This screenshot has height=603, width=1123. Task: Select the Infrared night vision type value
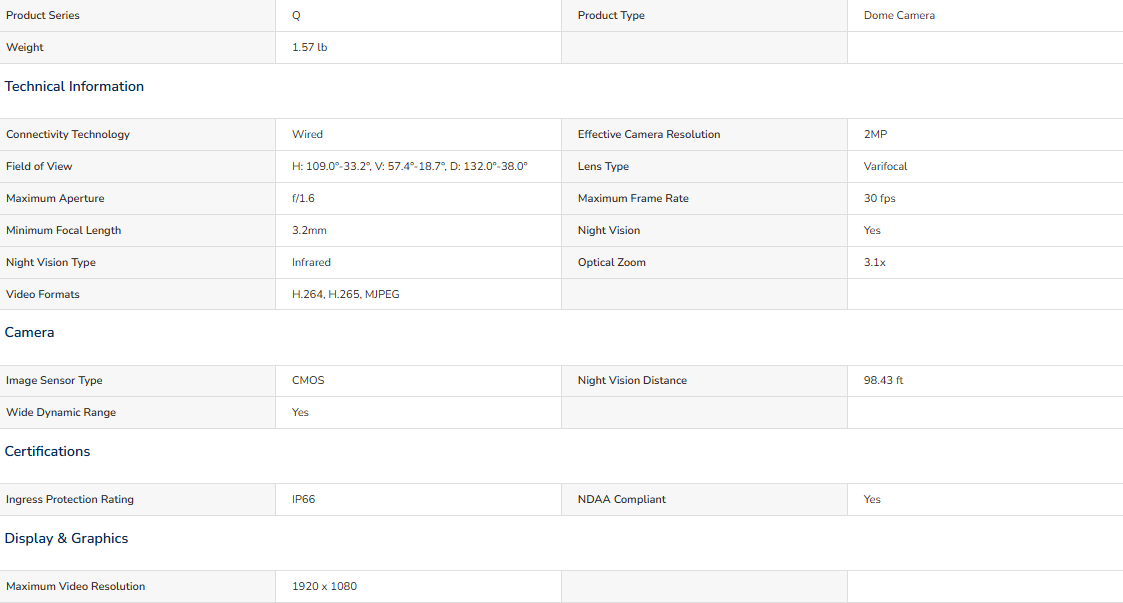tap(312, 262)
